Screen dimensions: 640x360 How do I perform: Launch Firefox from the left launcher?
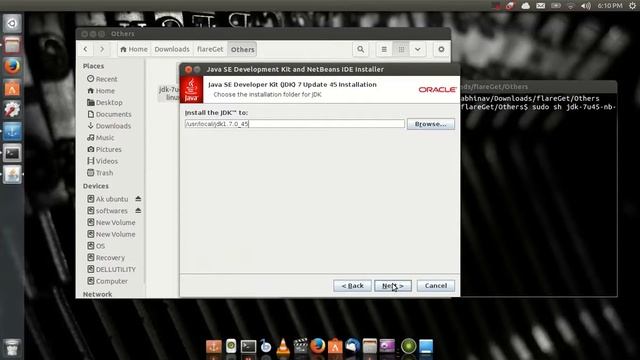(12, 66)
